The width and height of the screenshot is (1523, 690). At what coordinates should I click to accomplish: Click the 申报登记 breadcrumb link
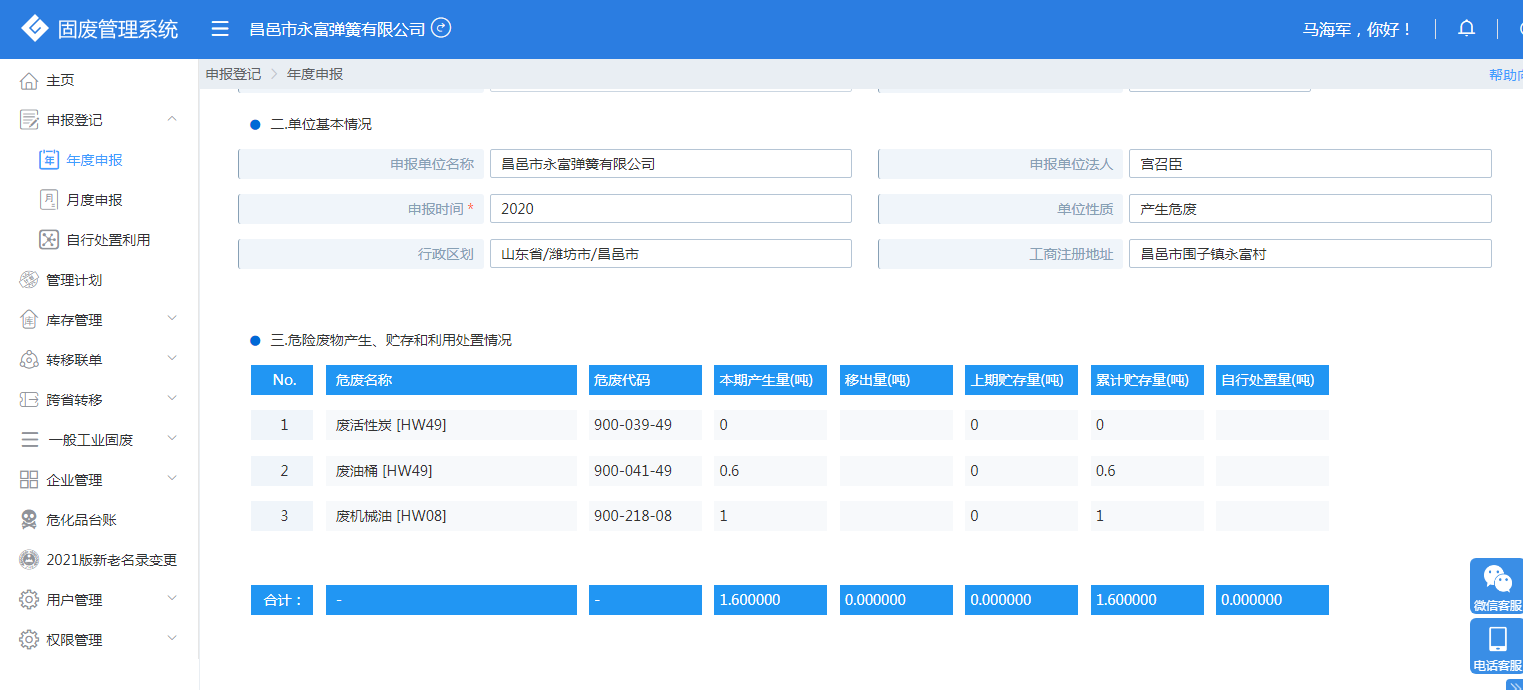(233, 74)
